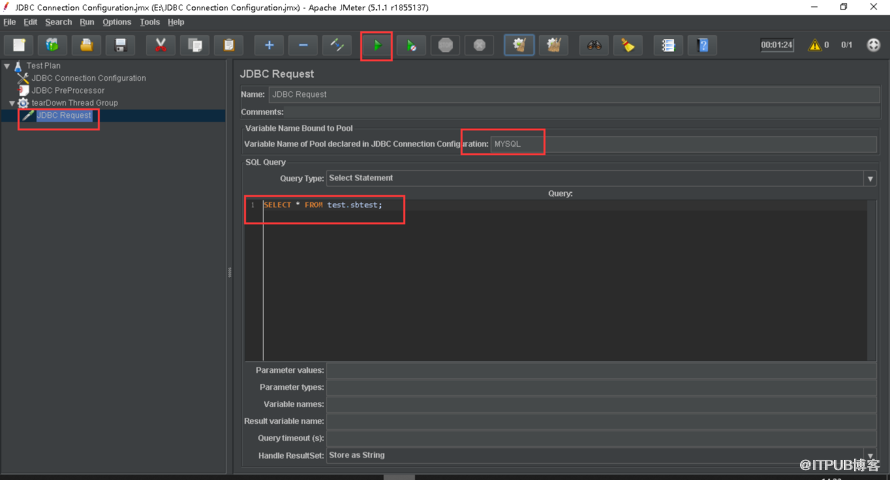Click the Remove minus toolbar icon
The height and width of the screenshot is (480, 890).
[303, 45]
